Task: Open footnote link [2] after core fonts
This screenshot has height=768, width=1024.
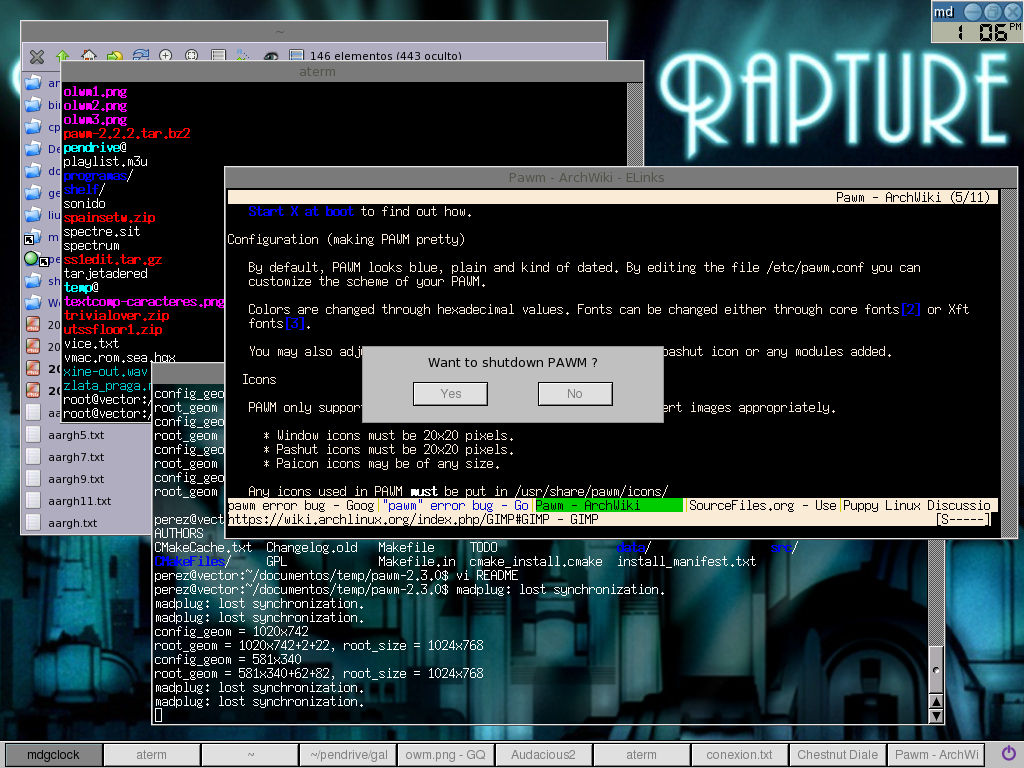Action: point(910,310)
